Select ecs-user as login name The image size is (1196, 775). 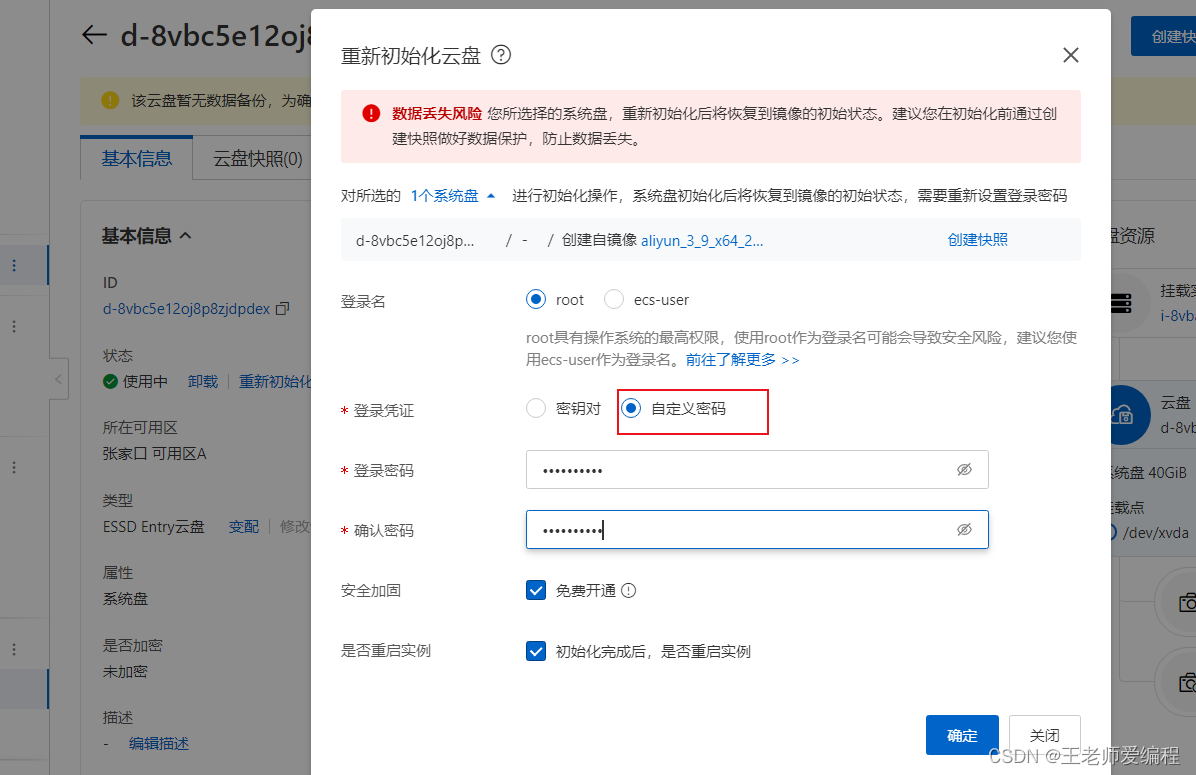[614, 300]
